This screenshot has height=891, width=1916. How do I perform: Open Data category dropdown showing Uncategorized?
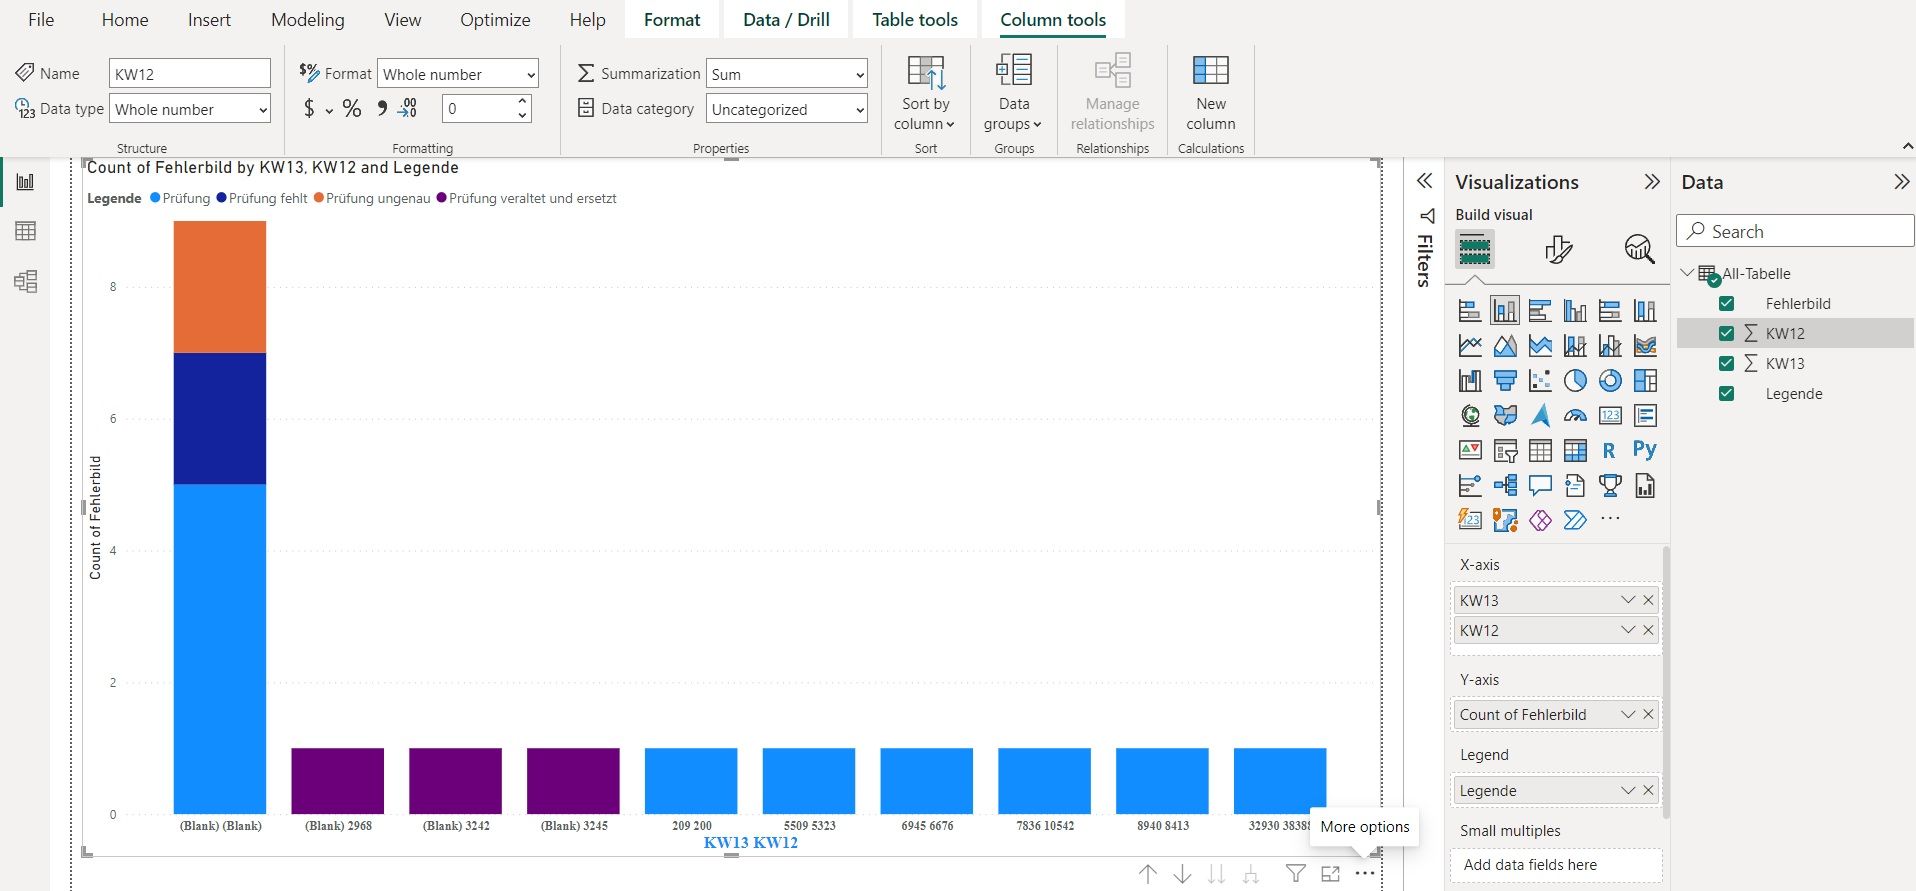point(787,109)
